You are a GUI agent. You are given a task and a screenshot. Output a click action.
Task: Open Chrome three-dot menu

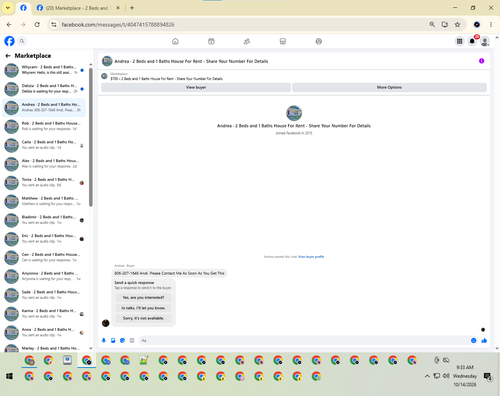coord(491,25)
